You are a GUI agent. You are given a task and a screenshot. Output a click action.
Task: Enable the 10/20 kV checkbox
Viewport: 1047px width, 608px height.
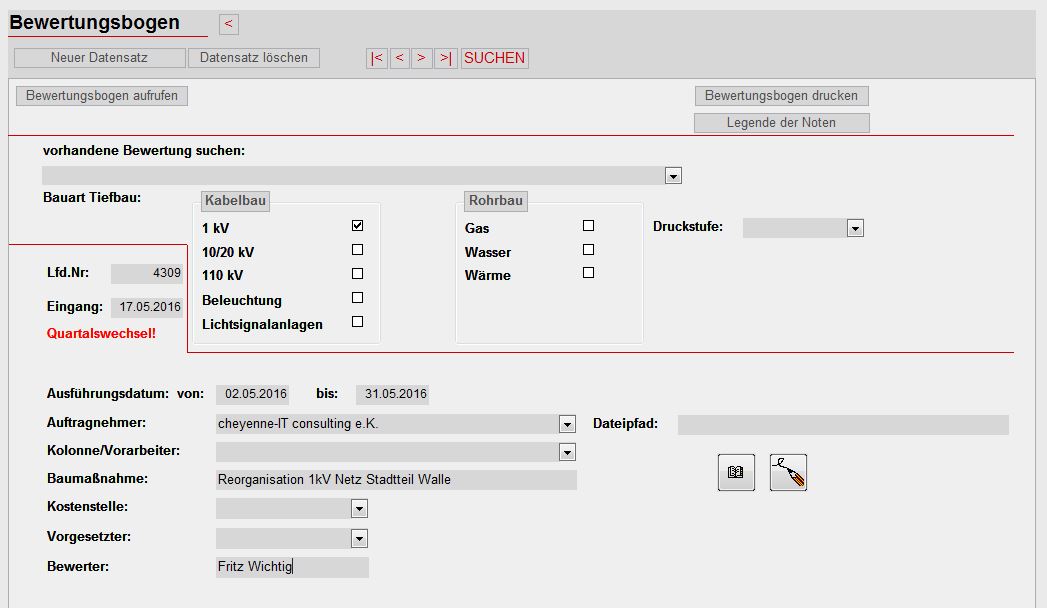point(357,250)
